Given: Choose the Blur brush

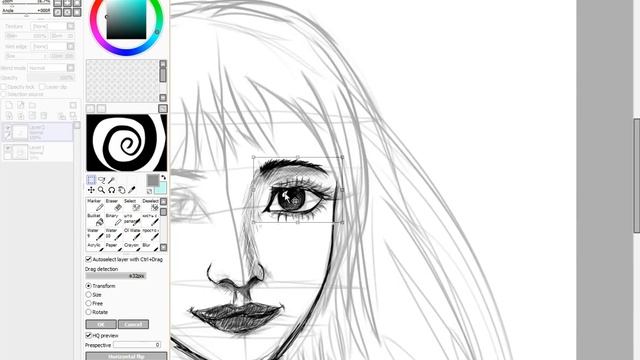Looking at the screenshot, I should pos(150,247).
